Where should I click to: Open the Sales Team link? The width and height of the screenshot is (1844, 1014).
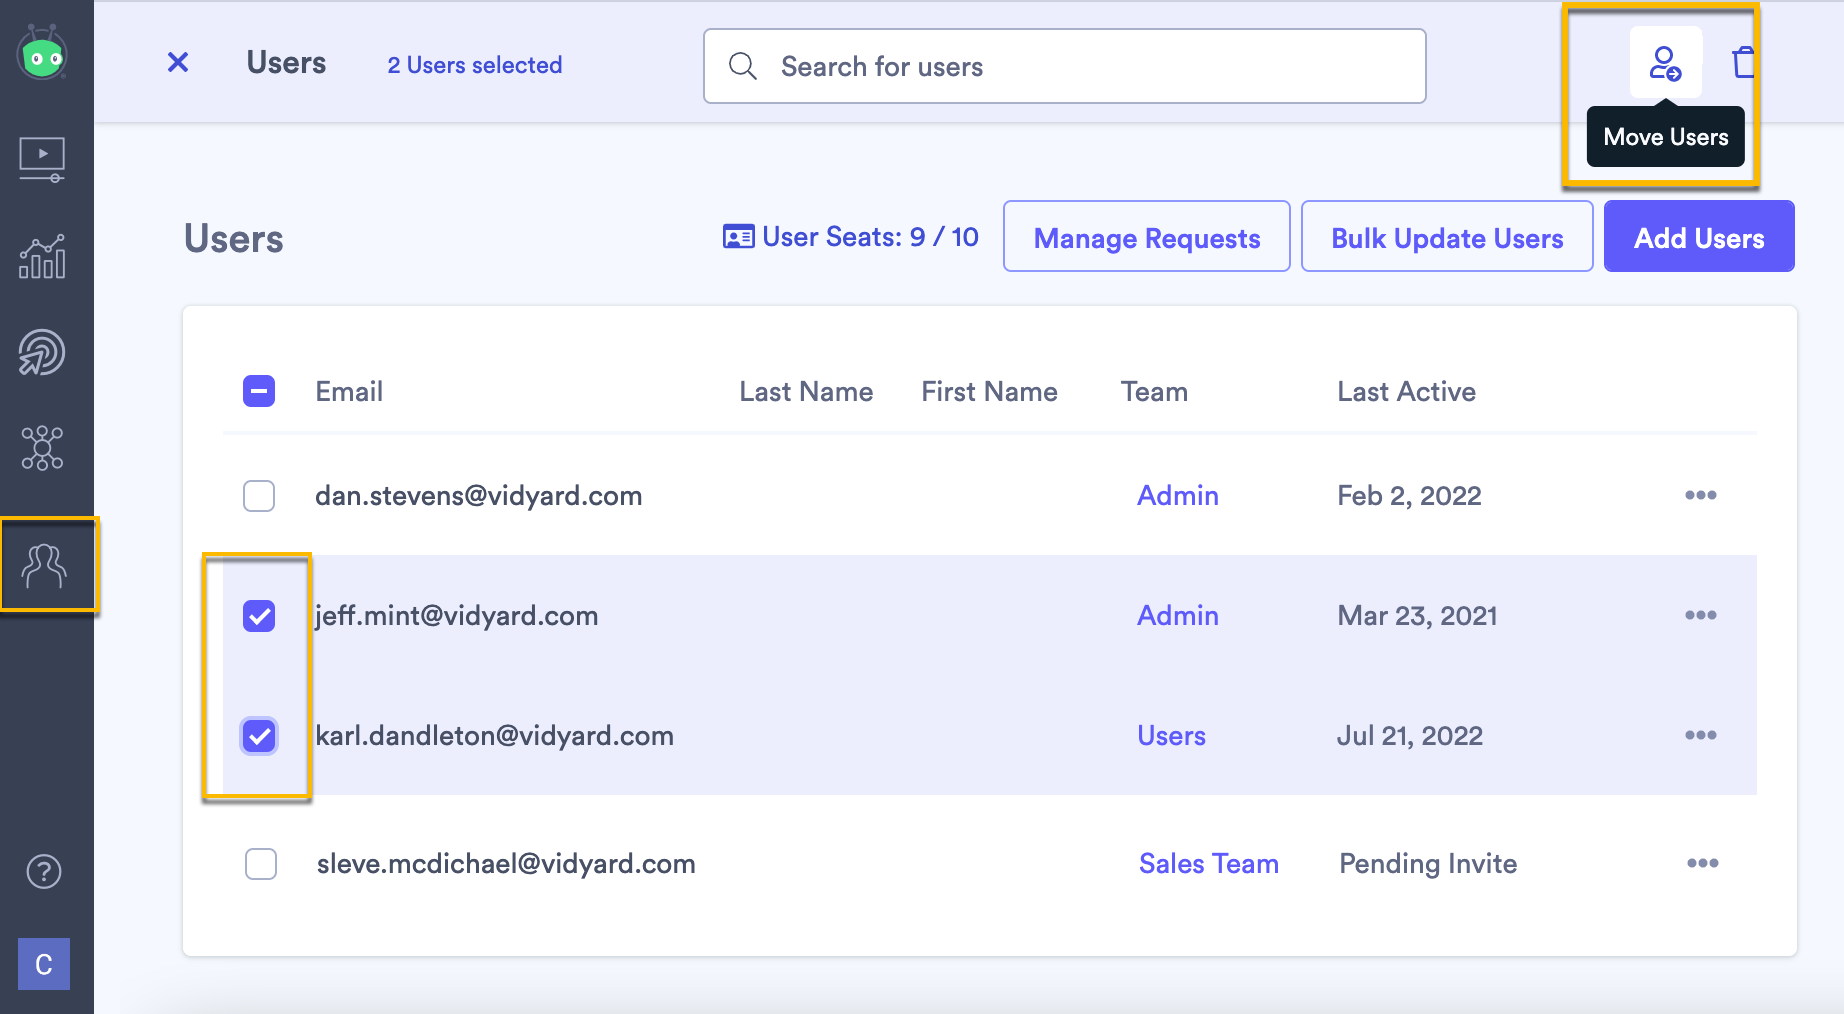coord(1209,864)
